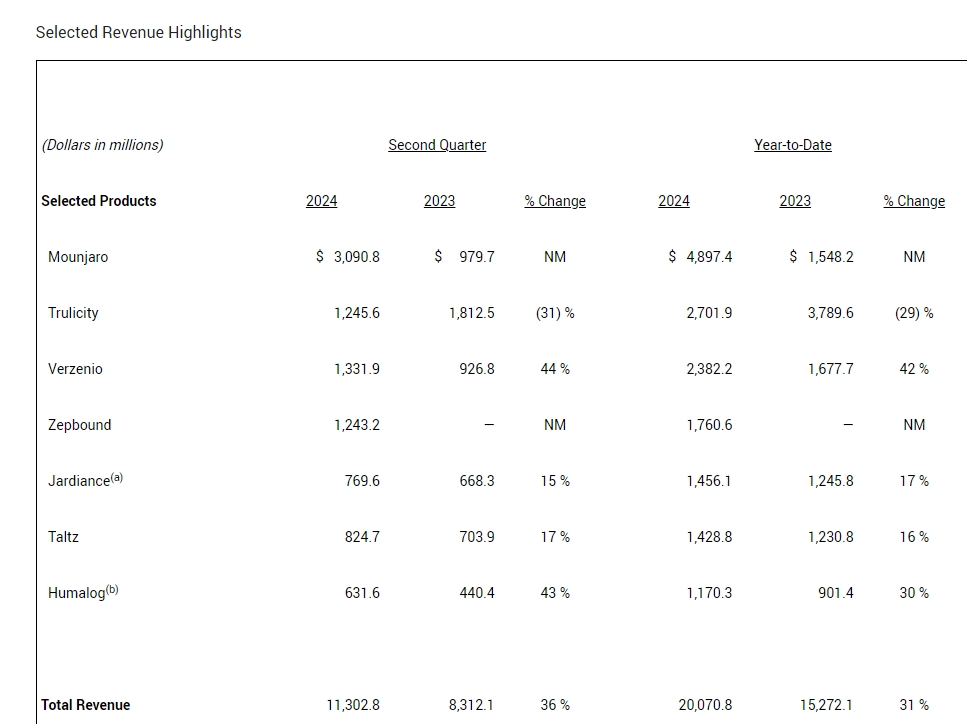Select Total Revenue value 15,272.1
967x724 pixels.
pos(826,705)
